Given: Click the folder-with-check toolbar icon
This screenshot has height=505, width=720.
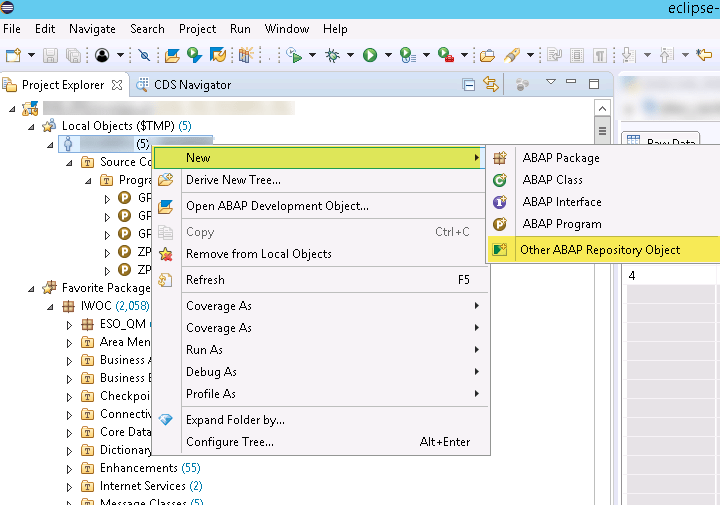Looking at the screenshot, I should point(218,56).
